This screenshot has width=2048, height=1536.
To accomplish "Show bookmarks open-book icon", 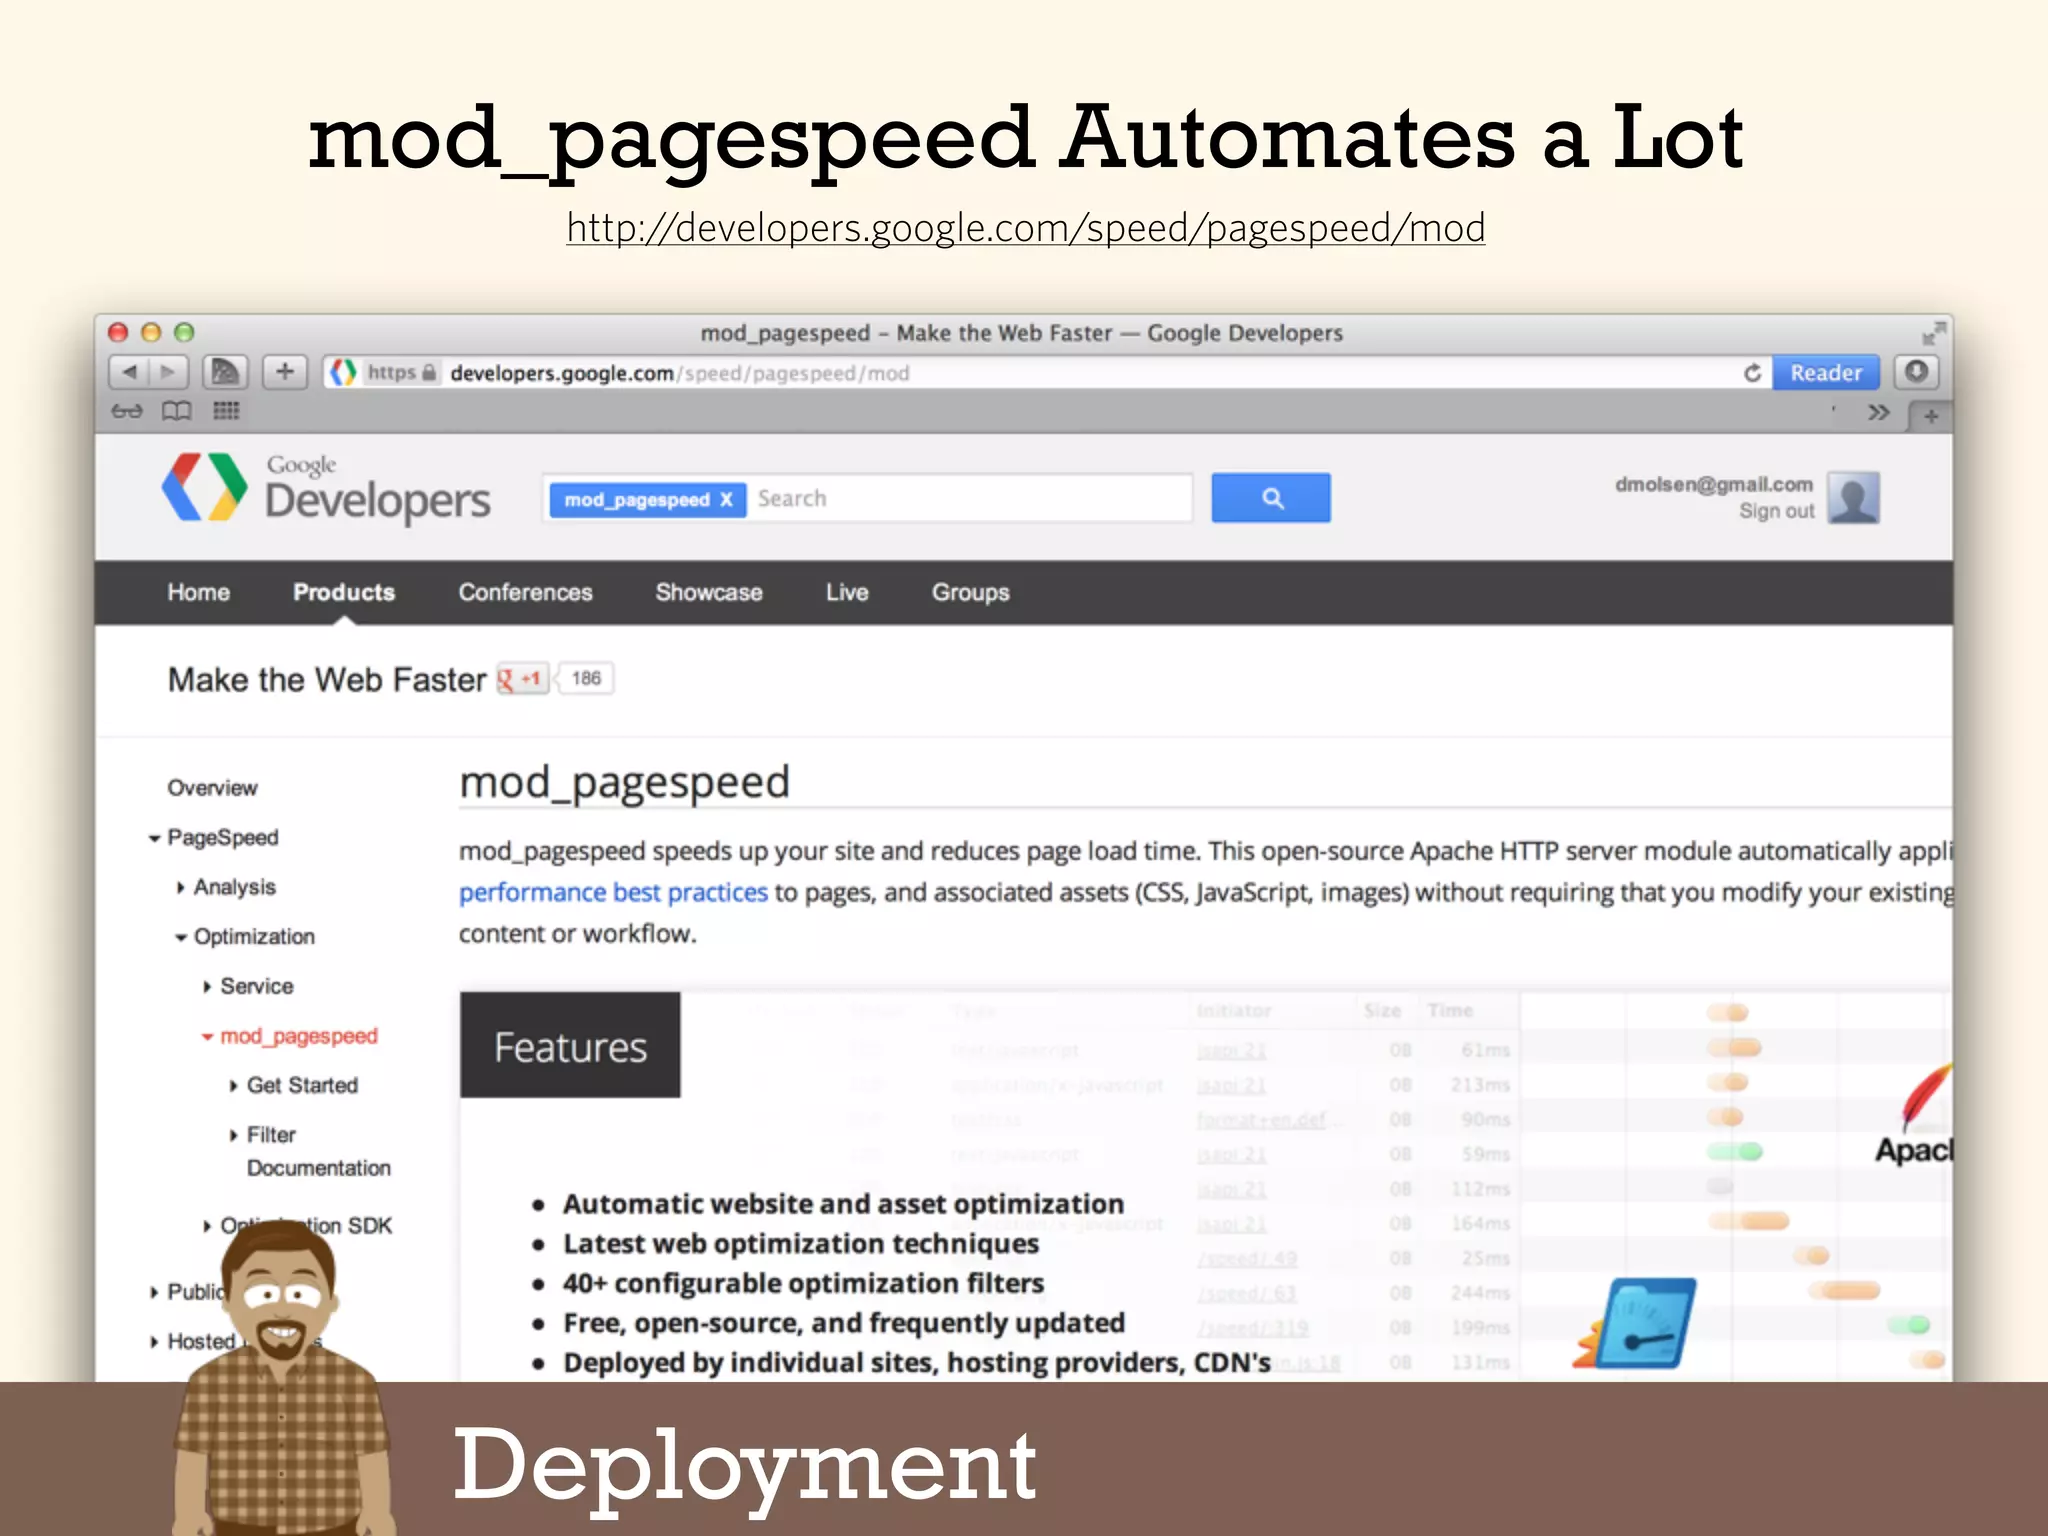I will coord(177,411).
